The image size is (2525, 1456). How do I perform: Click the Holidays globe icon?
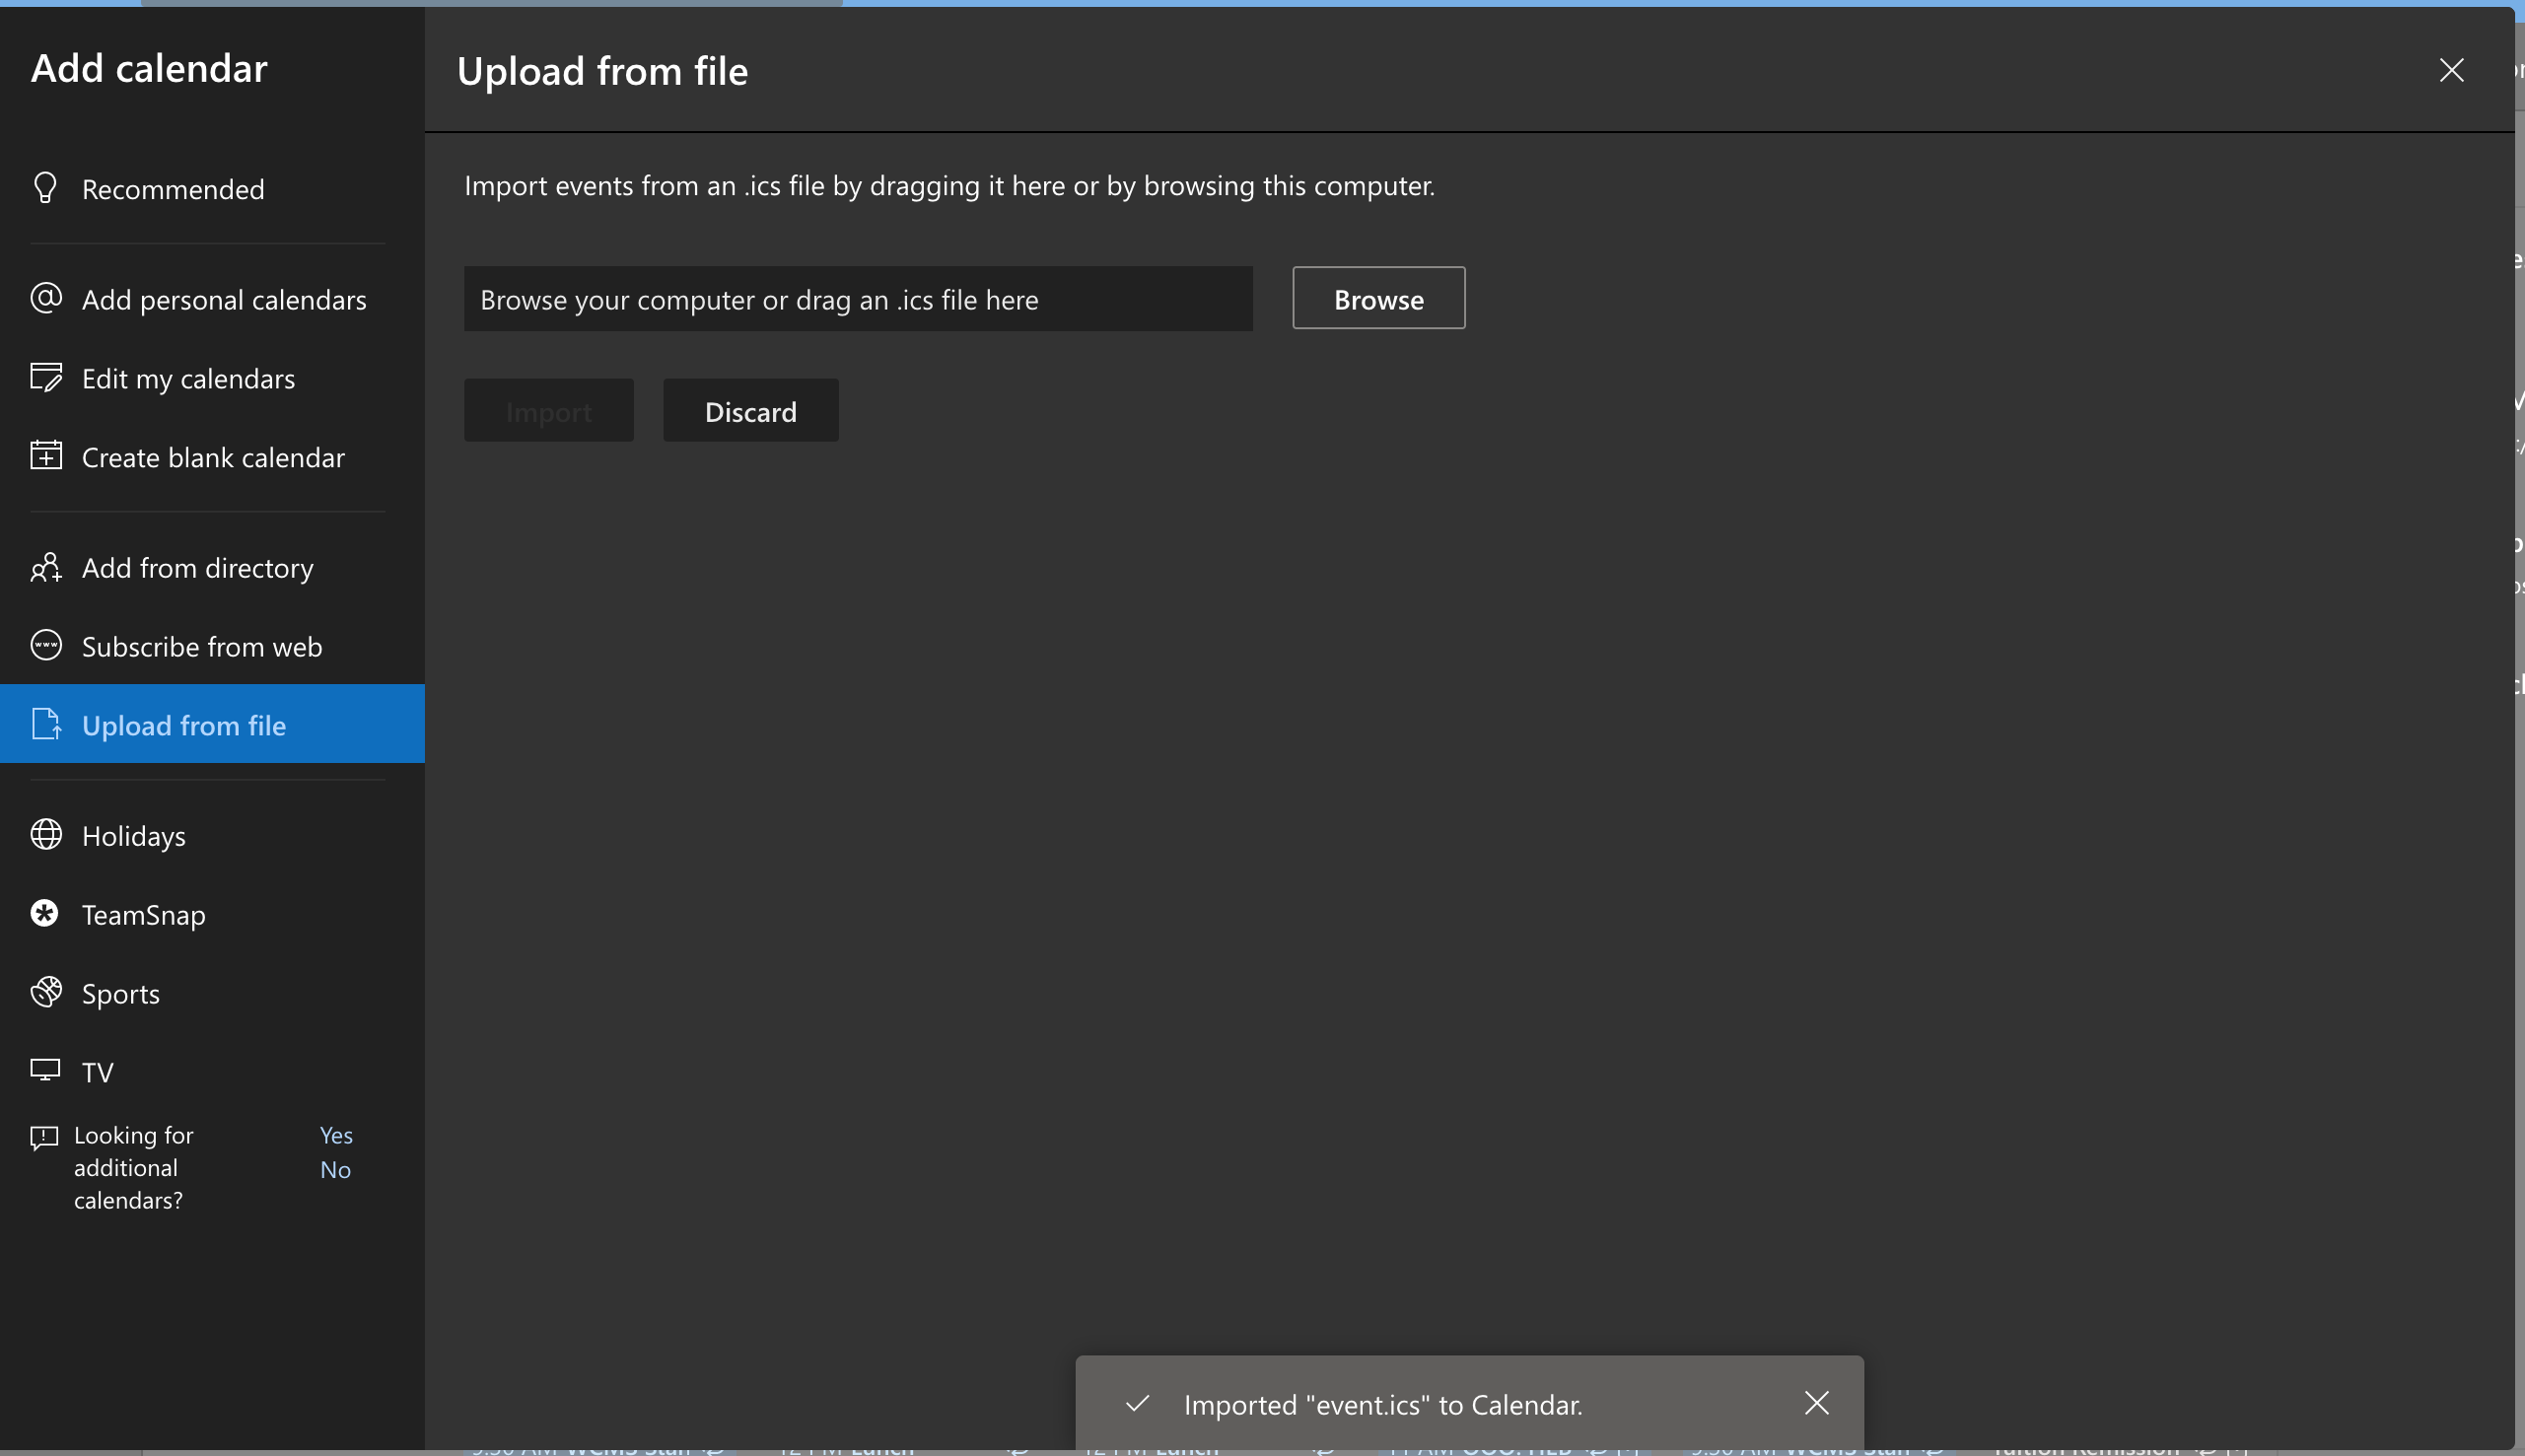[x=46, y=834]
